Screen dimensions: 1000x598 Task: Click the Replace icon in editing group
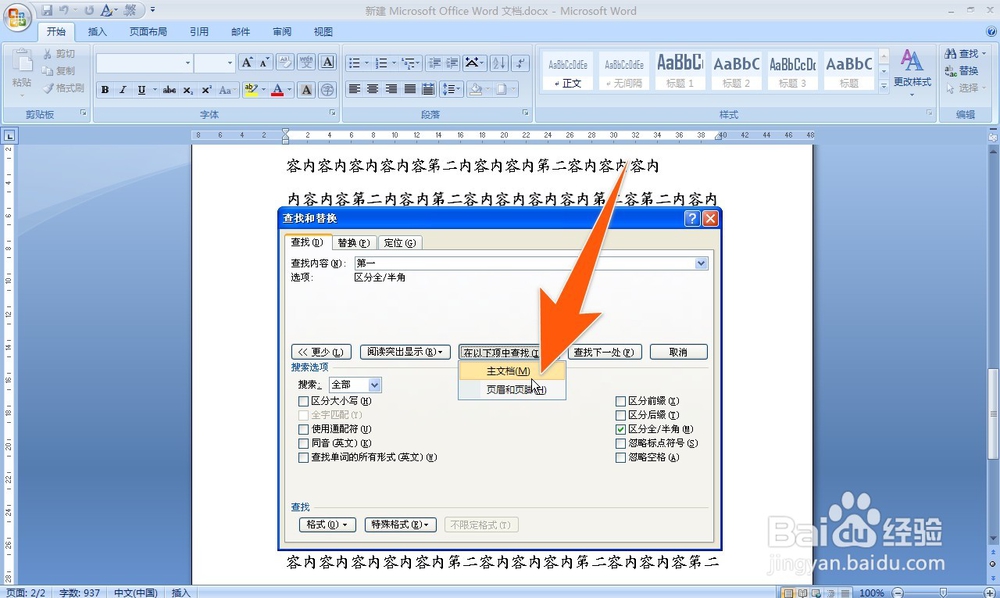click(962, 71)
